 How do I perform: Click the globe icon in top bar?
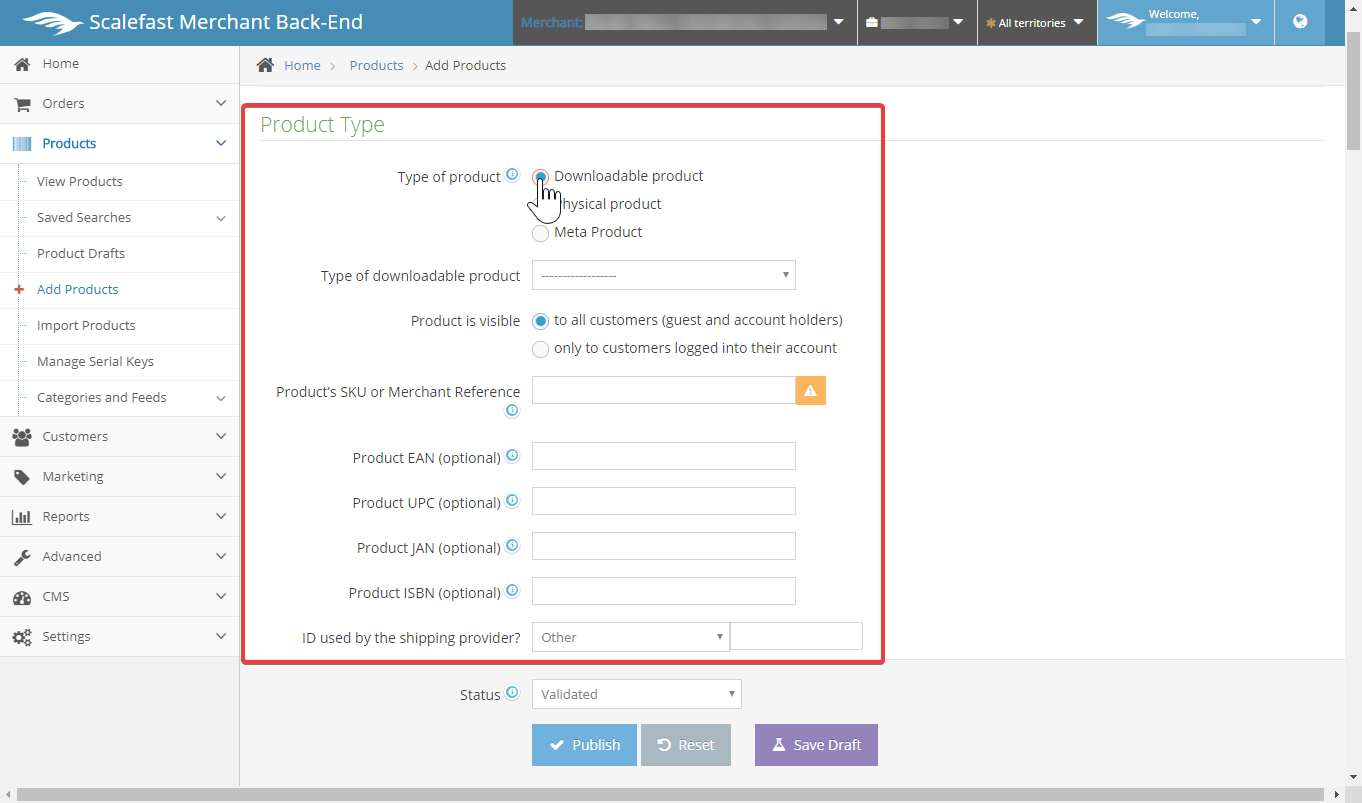(1300, 22)
